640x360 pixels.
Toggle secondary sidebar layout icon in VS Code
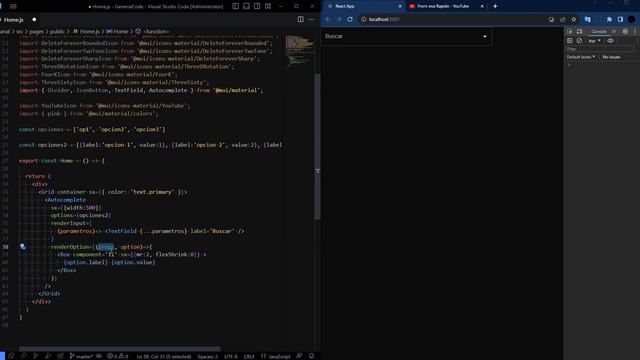point(257,6)
